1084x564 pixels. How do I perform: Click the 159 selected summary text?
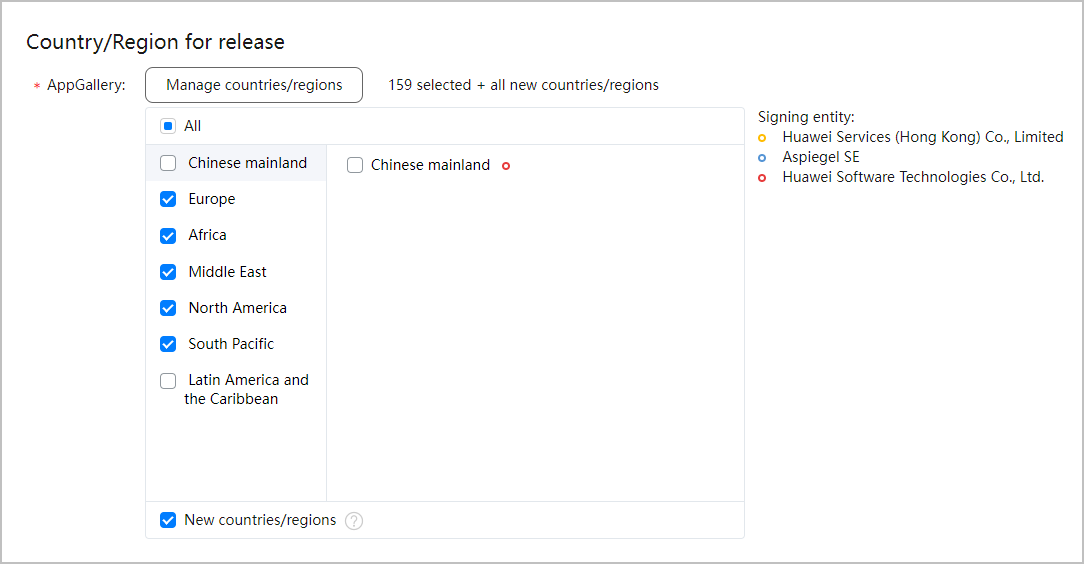click(523, 85)
